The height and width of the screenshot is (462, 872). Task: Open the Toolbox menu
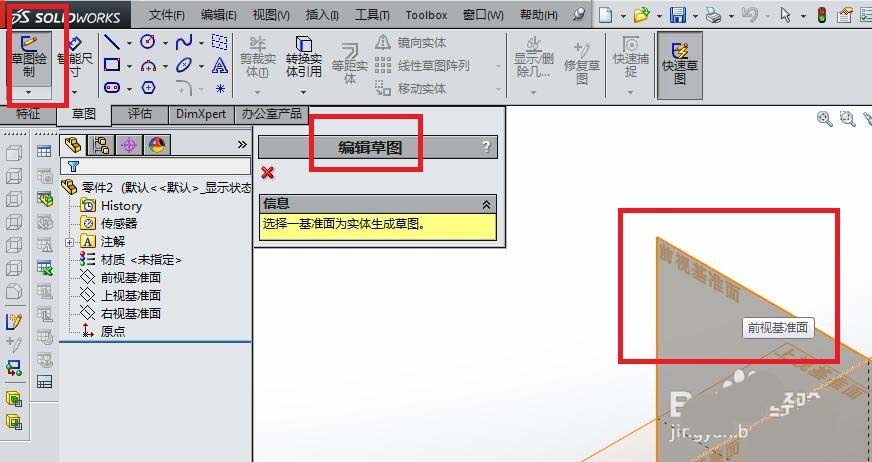tap(427, 15)
